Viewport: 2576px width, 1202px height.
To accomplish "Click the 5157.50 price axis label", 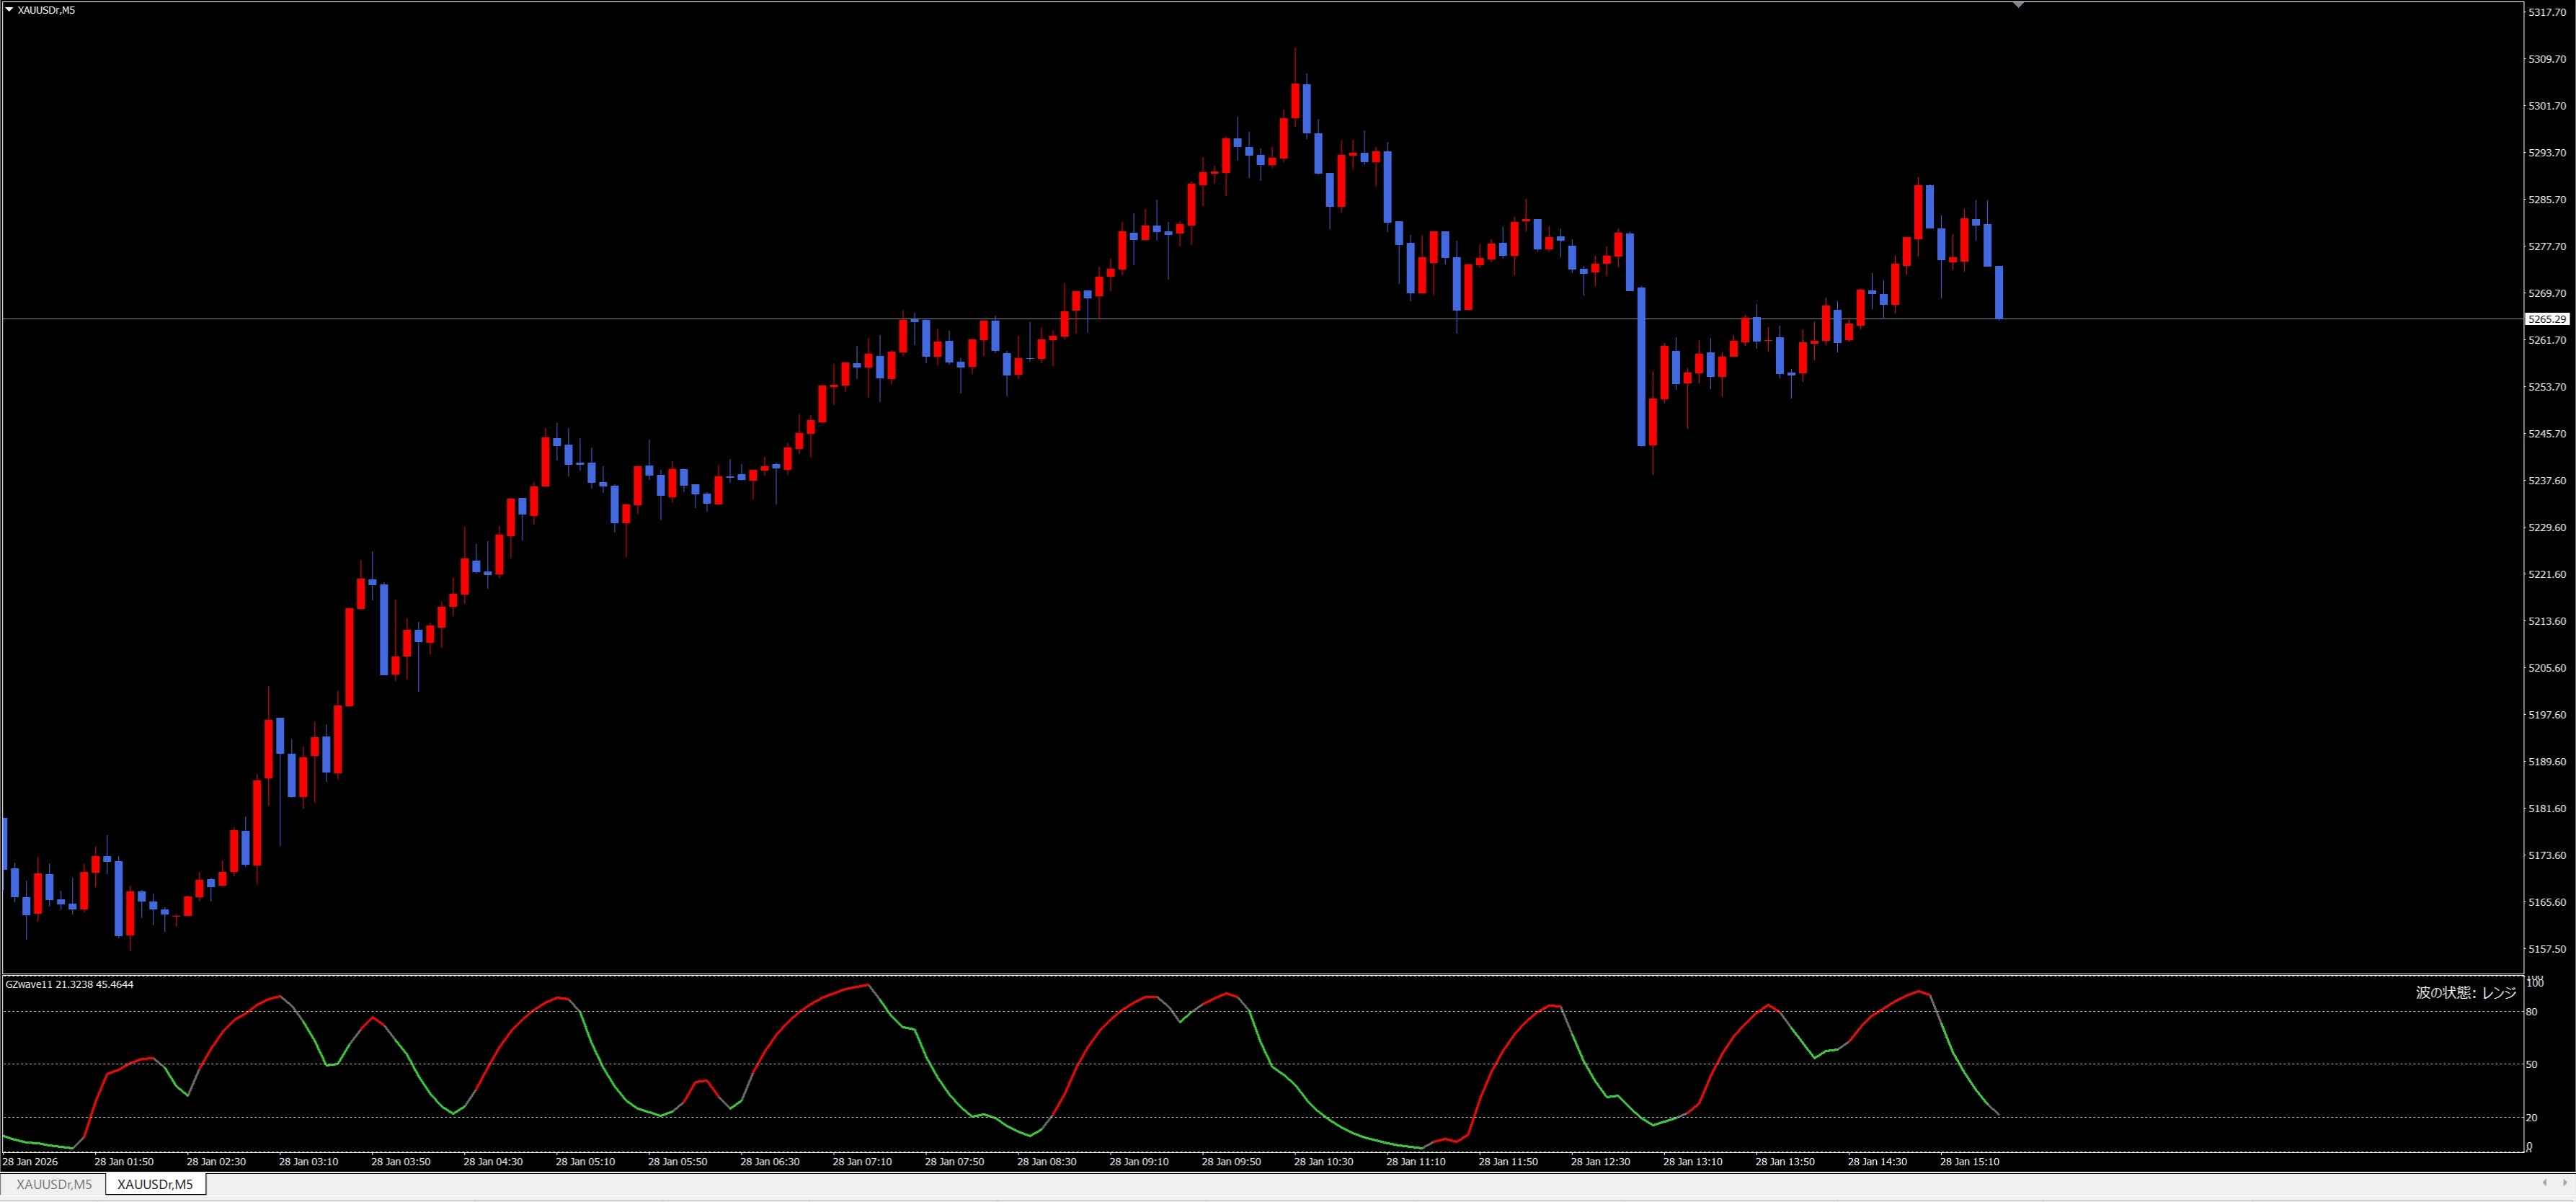I will click(x=2547, y=949).
